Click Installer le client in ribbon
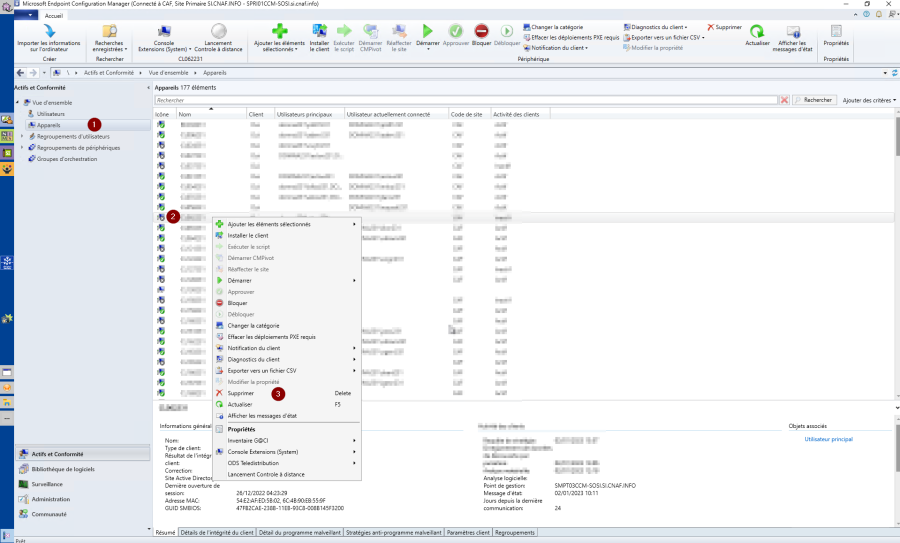The image size is (900, 543). (x=319, y=38)
